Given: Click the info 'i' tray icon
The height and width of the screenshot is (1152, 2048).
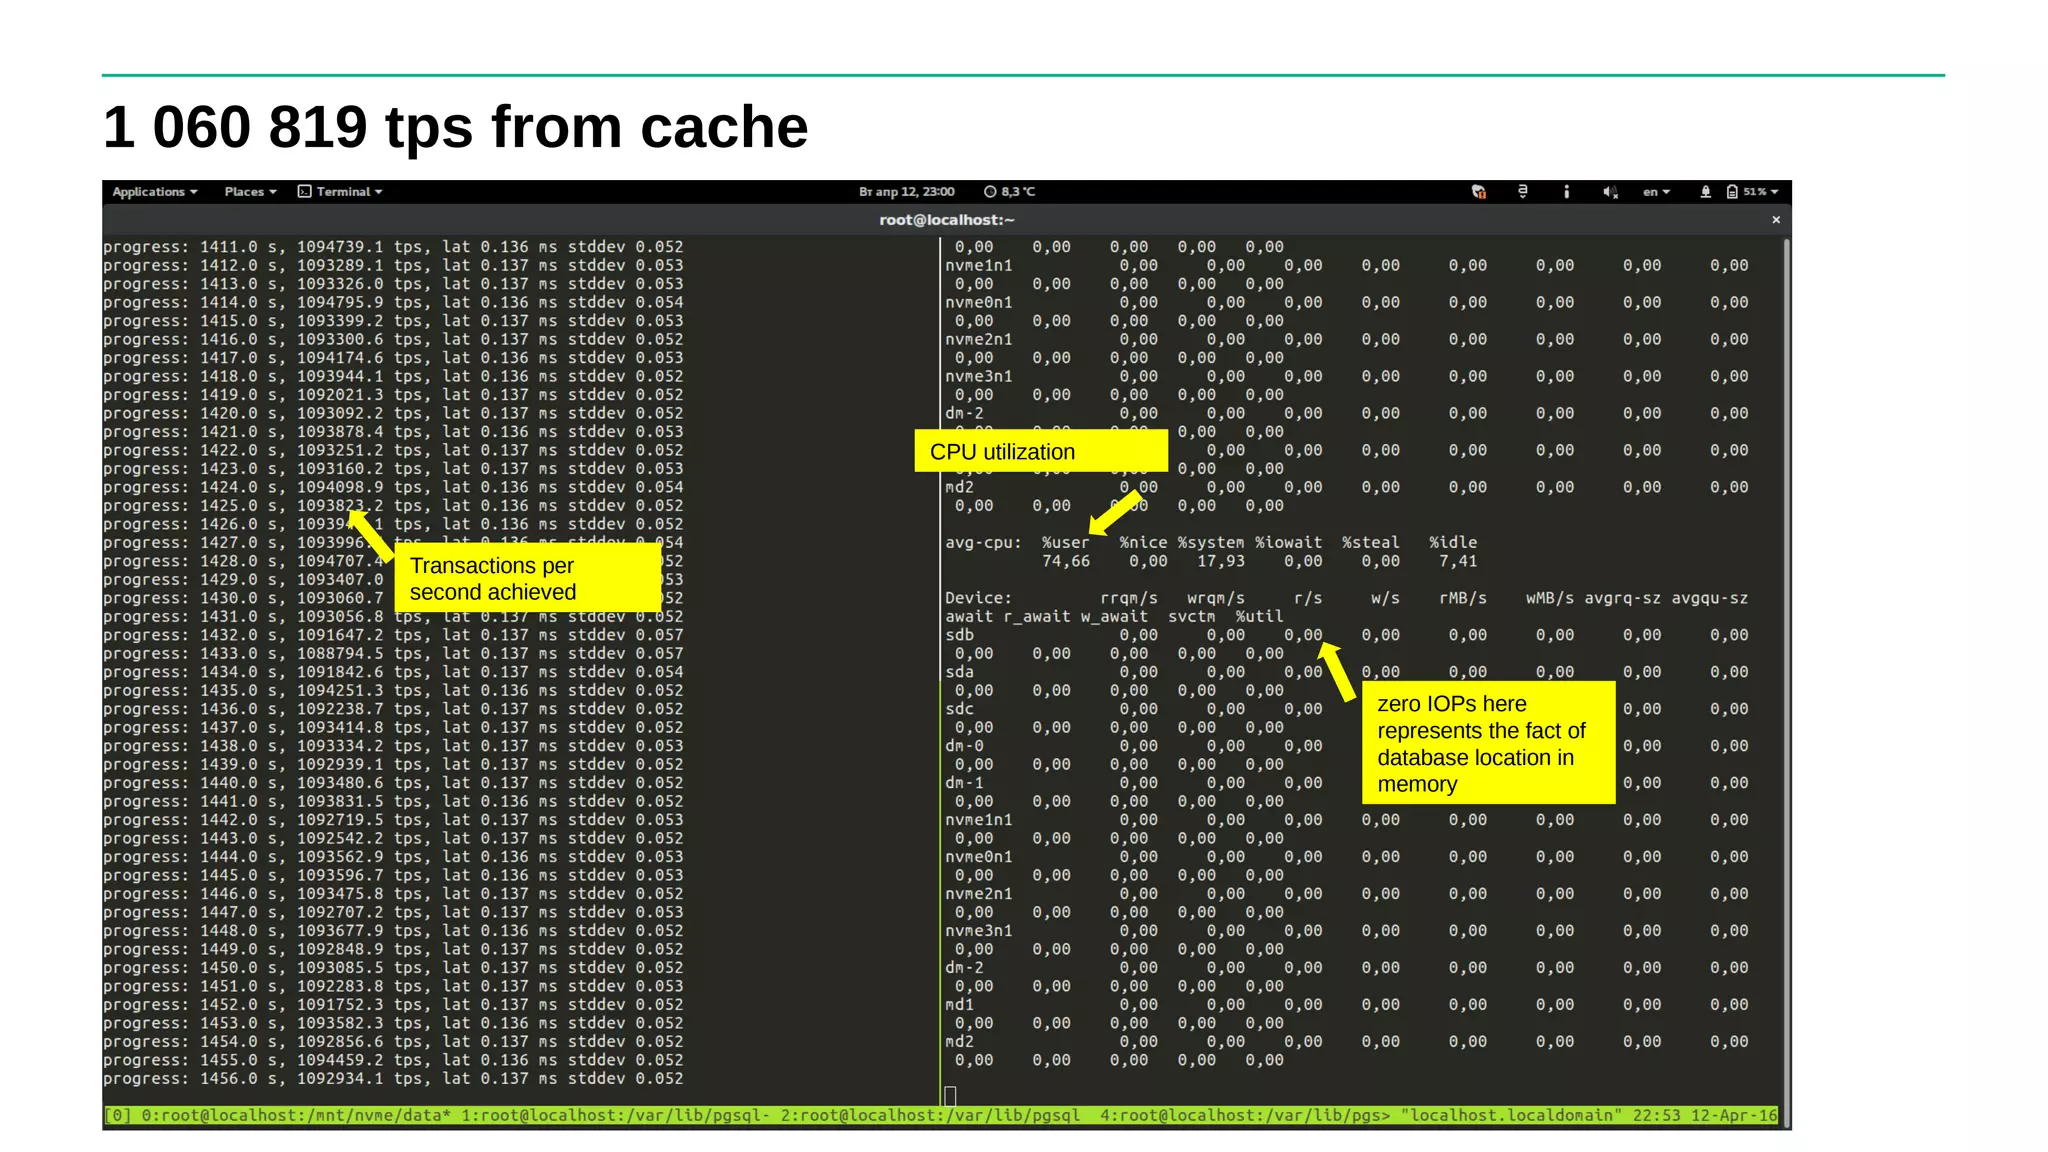Looking at the screenshot, I should point(1566,192).
